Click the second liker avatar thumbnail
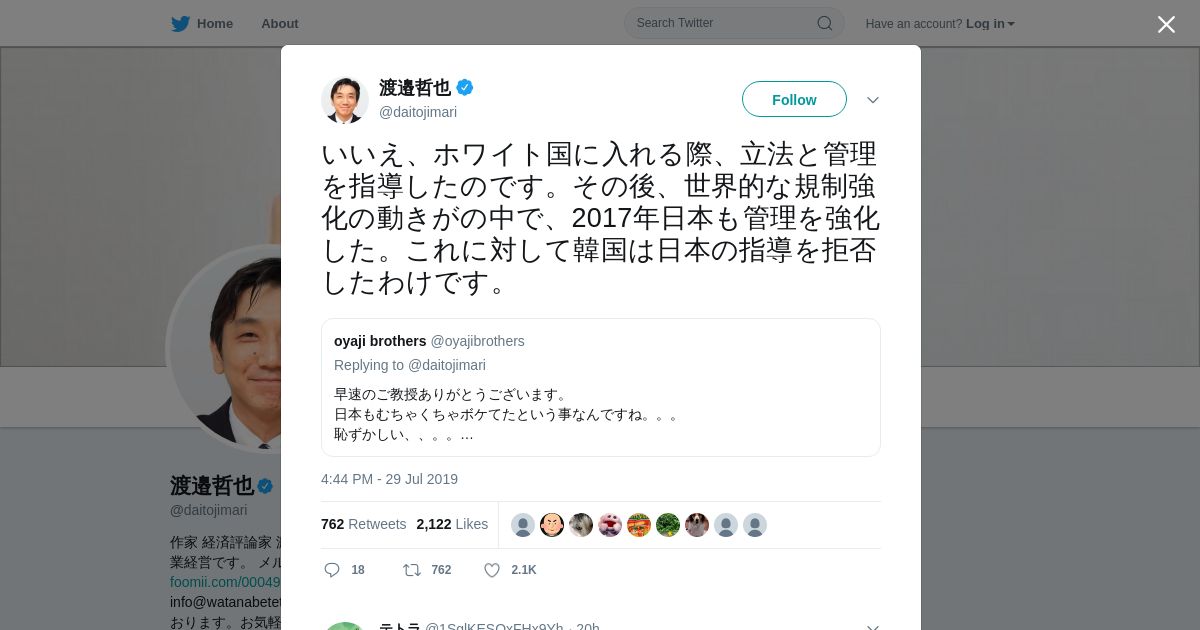 552,525
